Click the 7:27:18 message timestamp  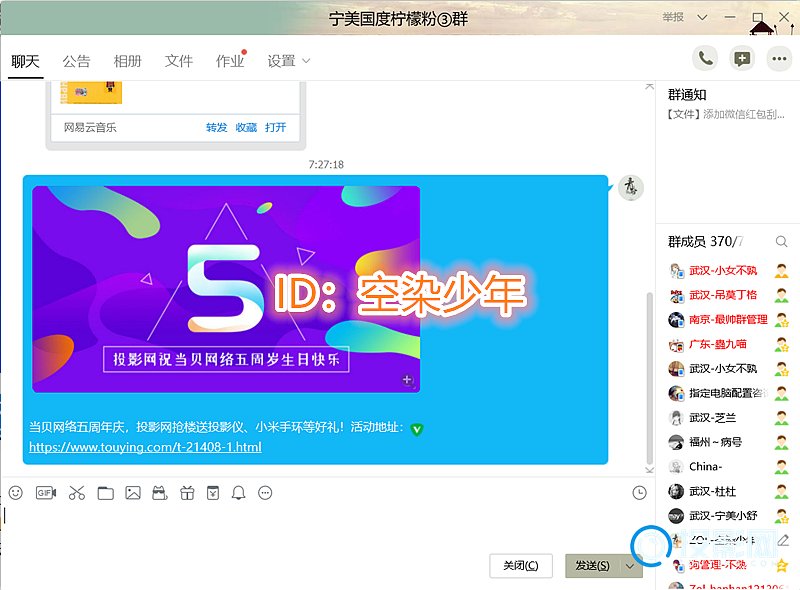(x=326, y=164)
